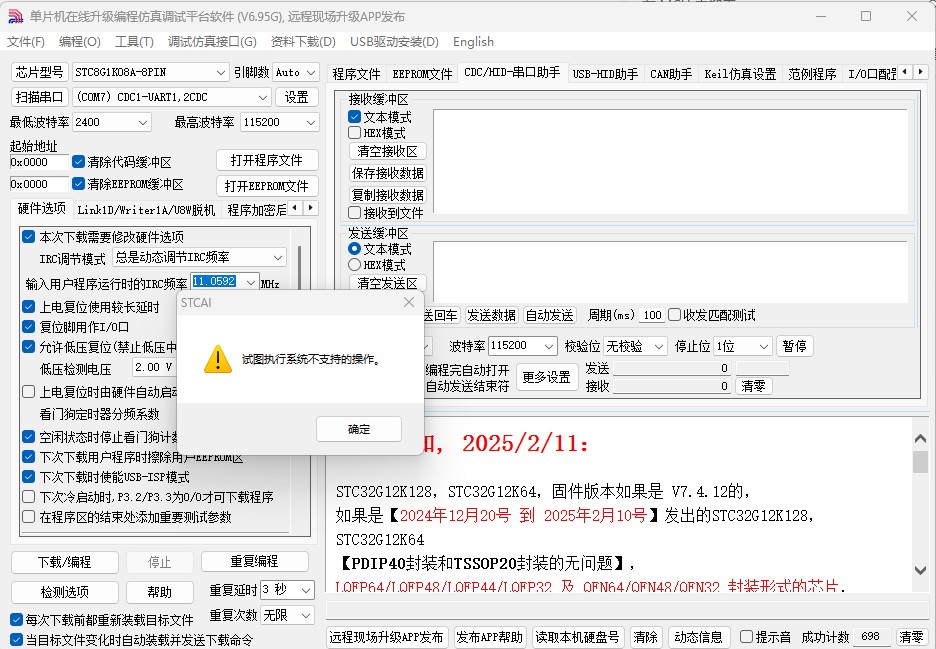Select send buffer 文本模式 radio
The width and height of the screenshot is (936, 649).
355,248
